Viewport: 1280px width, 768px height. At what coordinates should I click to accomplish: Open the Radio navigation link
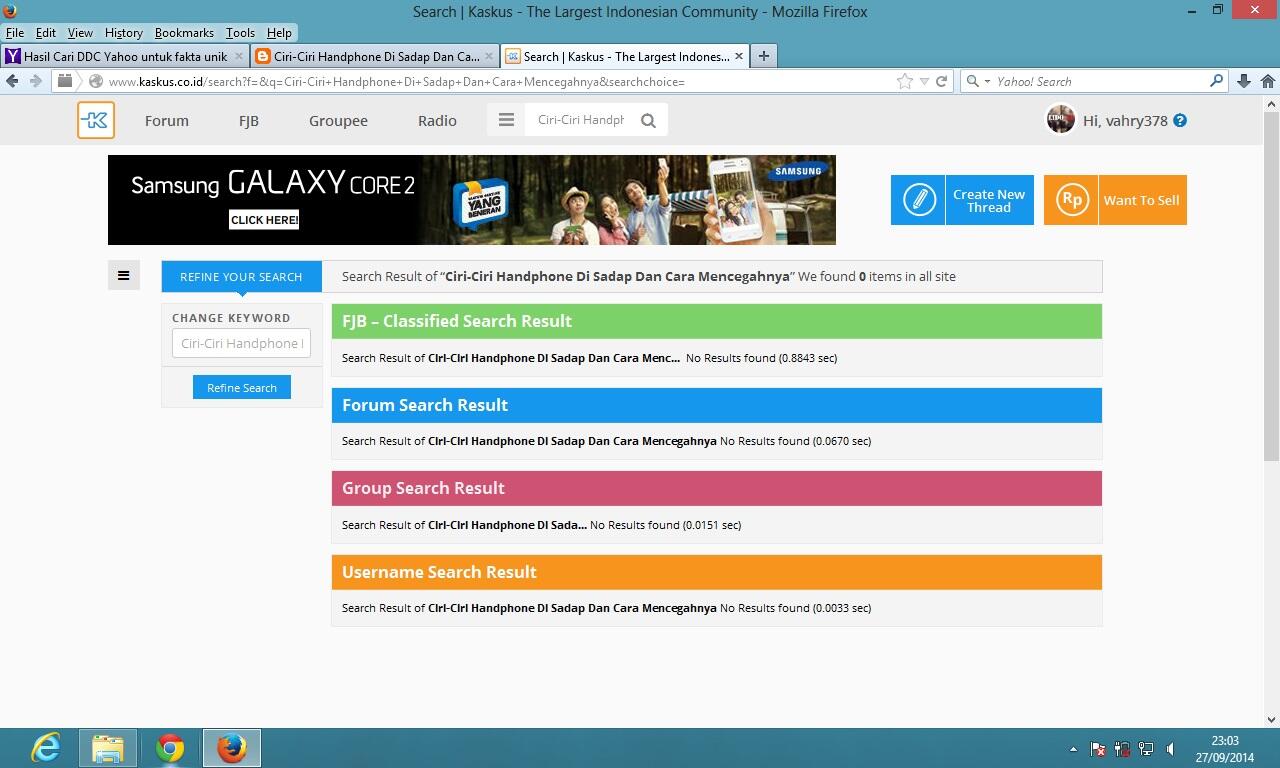[437, 120]
